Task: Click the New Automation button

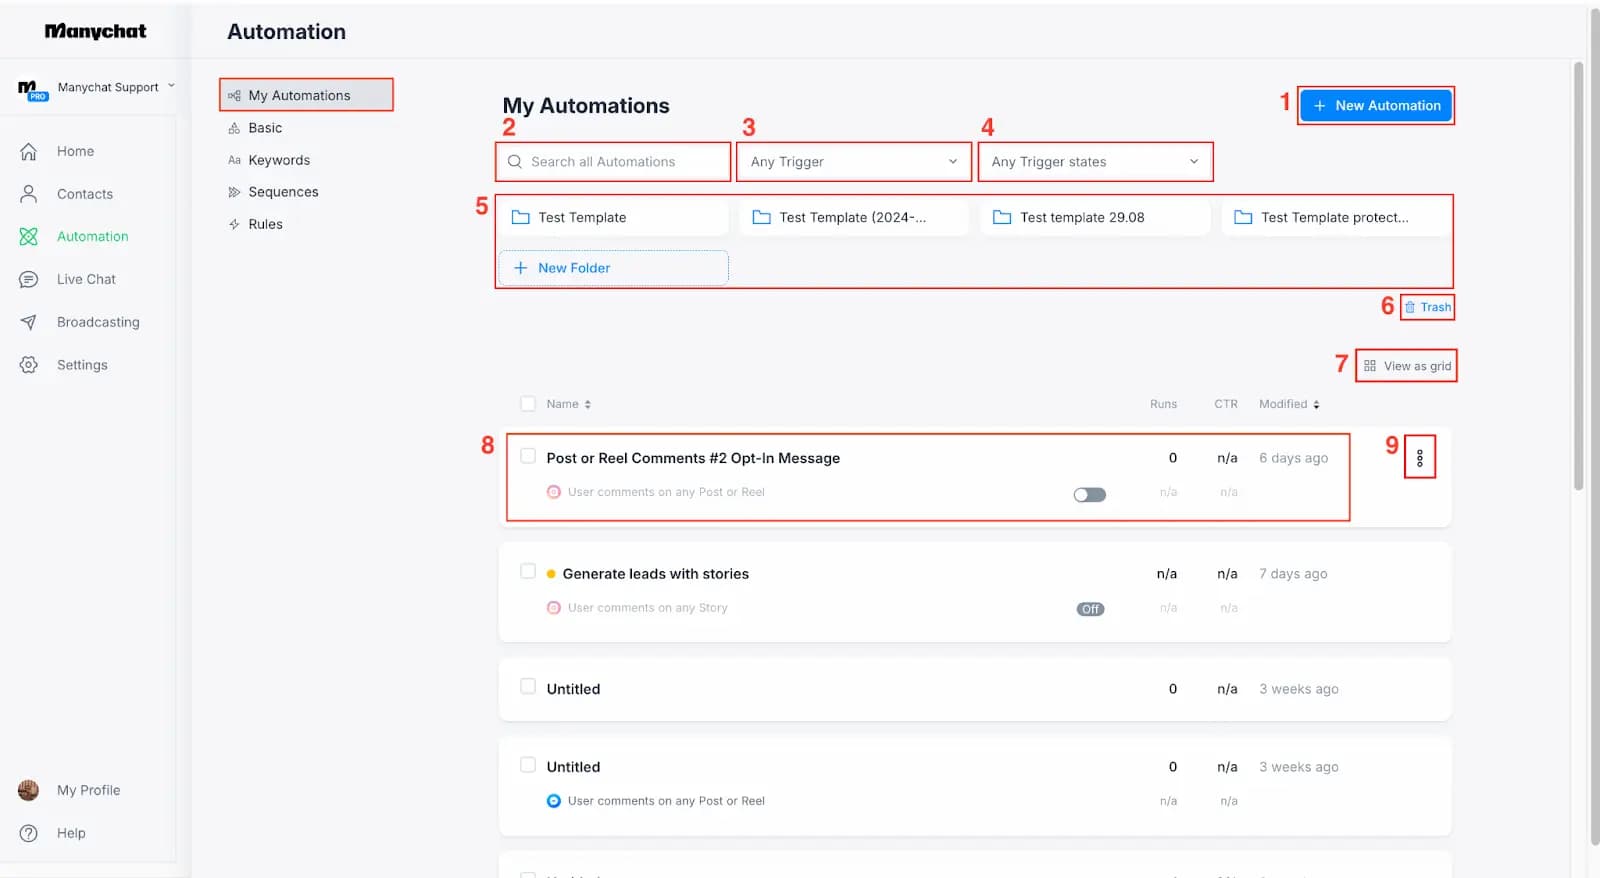Action: tap(1376, 106)
